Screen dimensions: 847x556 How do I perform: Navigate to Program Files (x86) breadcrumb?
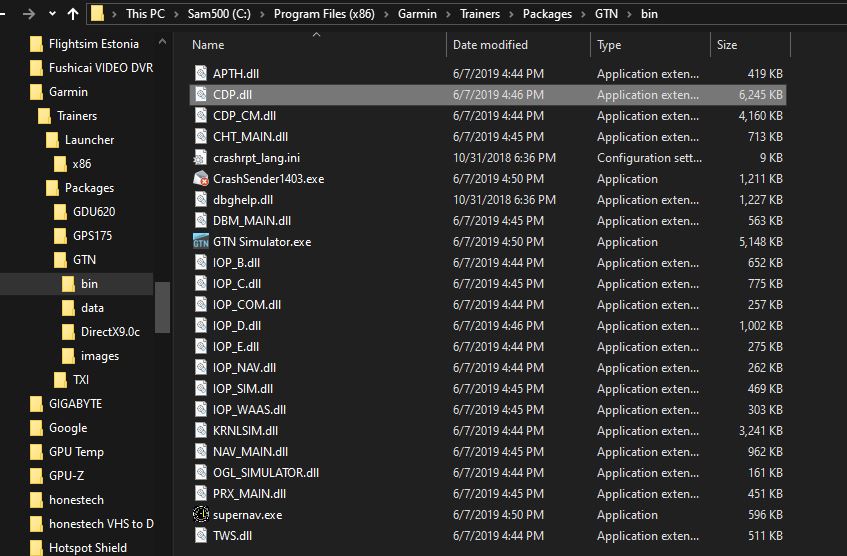pos(324,14)
